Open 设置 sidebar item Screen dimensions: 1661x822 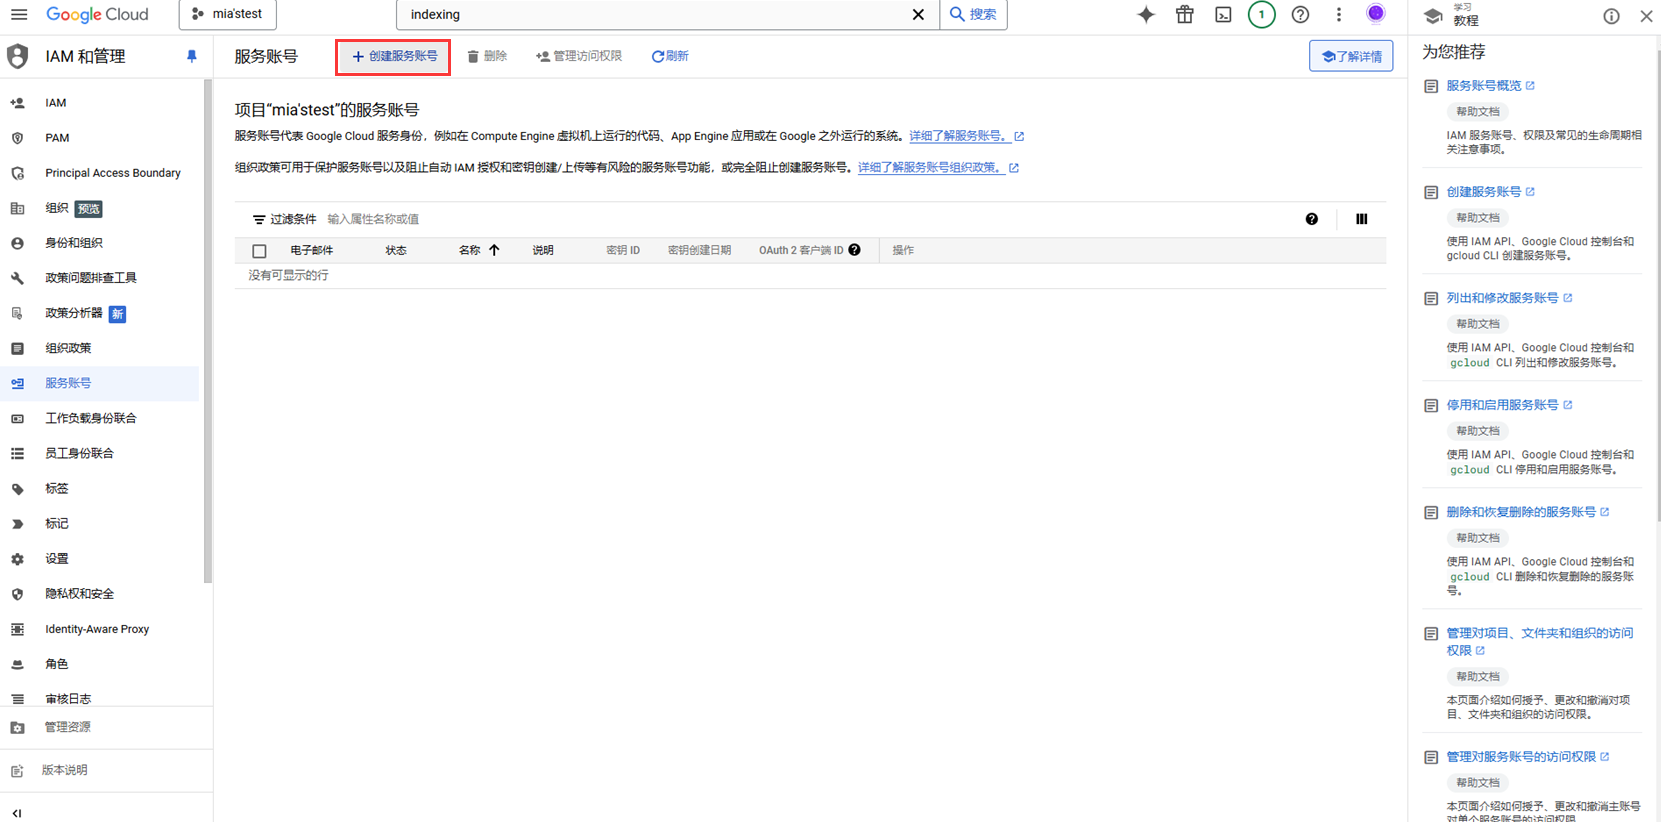[x=100, y=559]
